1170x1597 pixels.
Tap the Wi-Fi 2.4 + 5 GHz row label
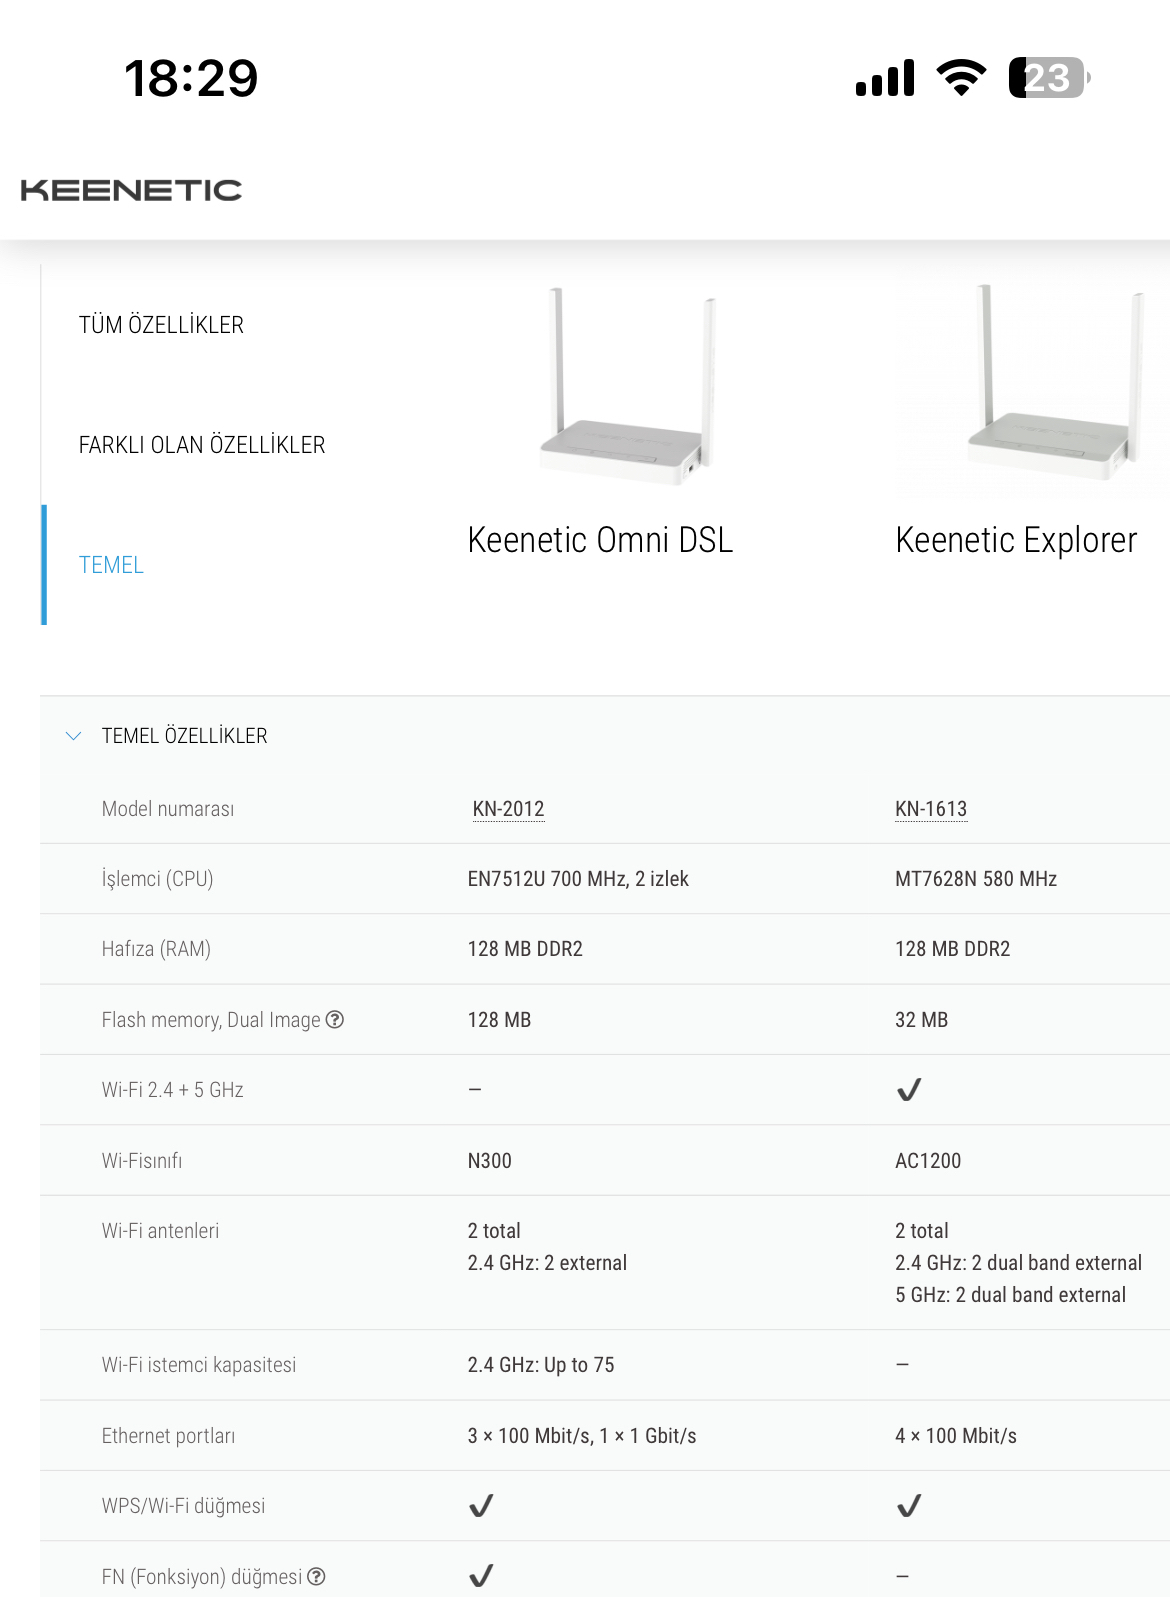pos(172,1090)
